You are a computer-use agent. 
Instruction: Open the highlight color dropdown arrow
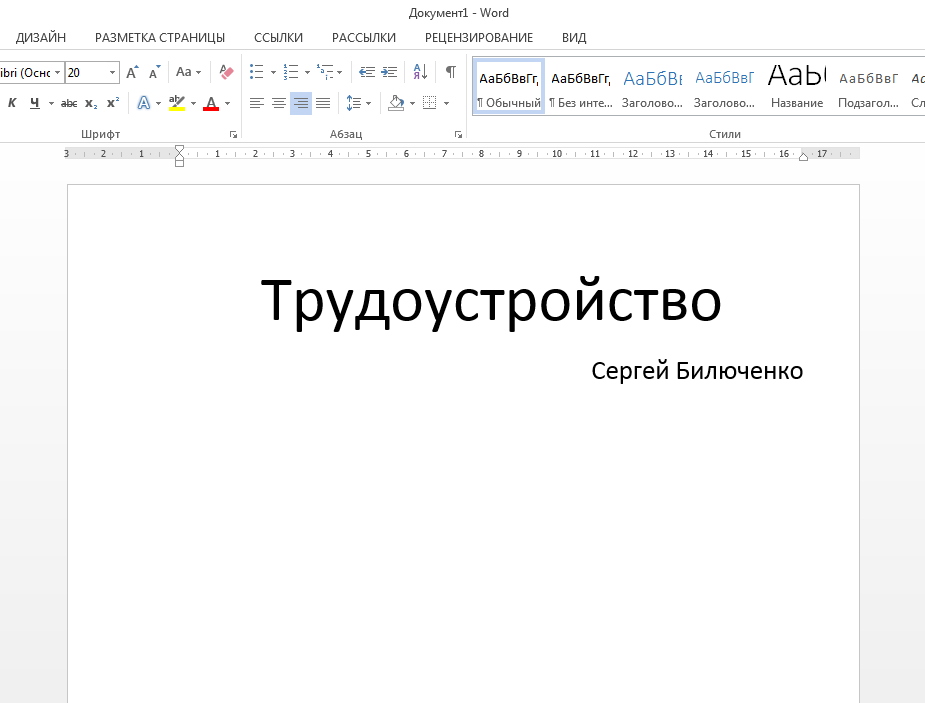[x=192, y=102]
